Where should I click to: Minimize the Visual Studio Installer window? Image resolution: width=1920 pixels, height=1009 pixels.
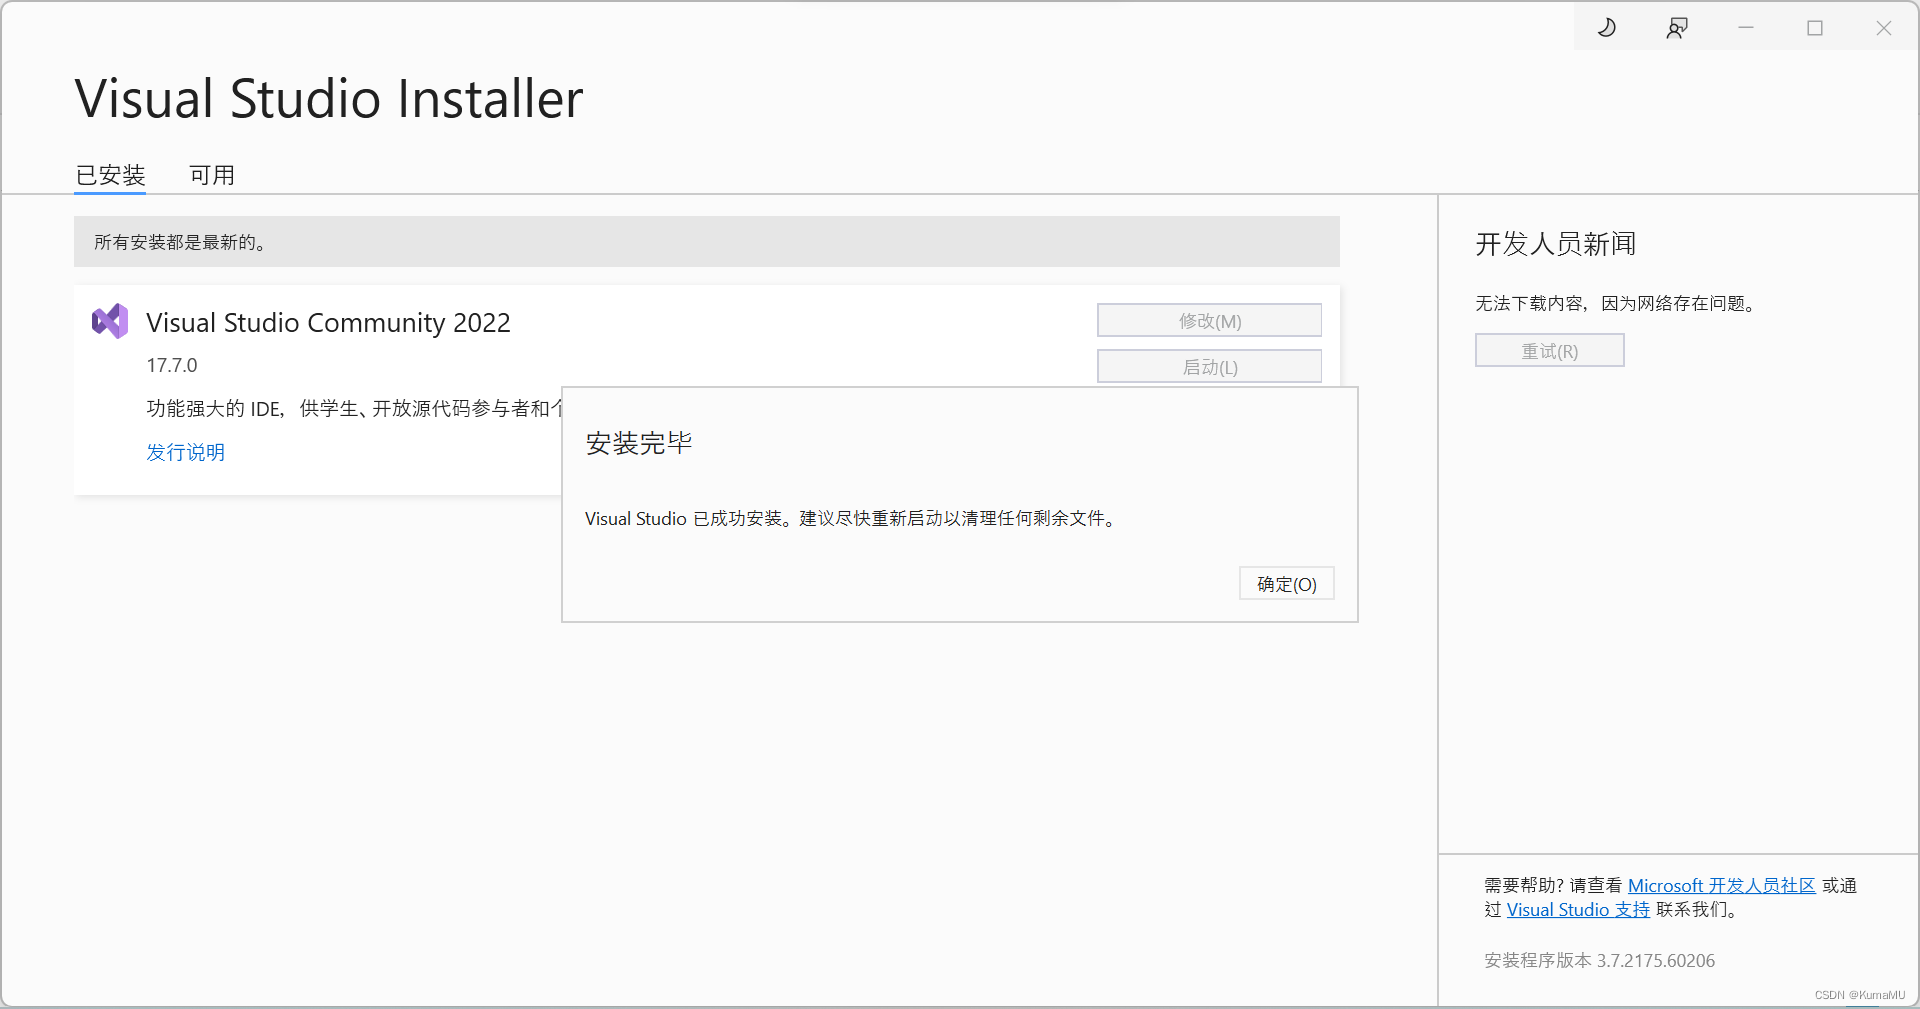(1746, 28)
